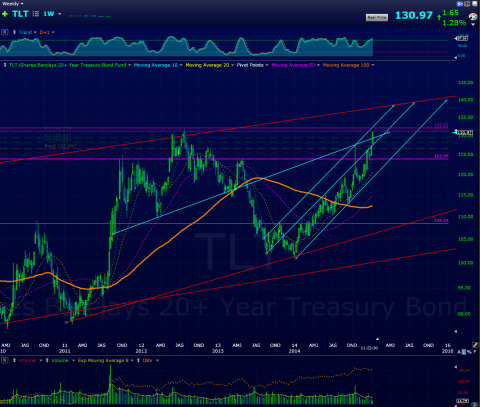
Task: Click the last price 130.97
Action: (414, 15)
